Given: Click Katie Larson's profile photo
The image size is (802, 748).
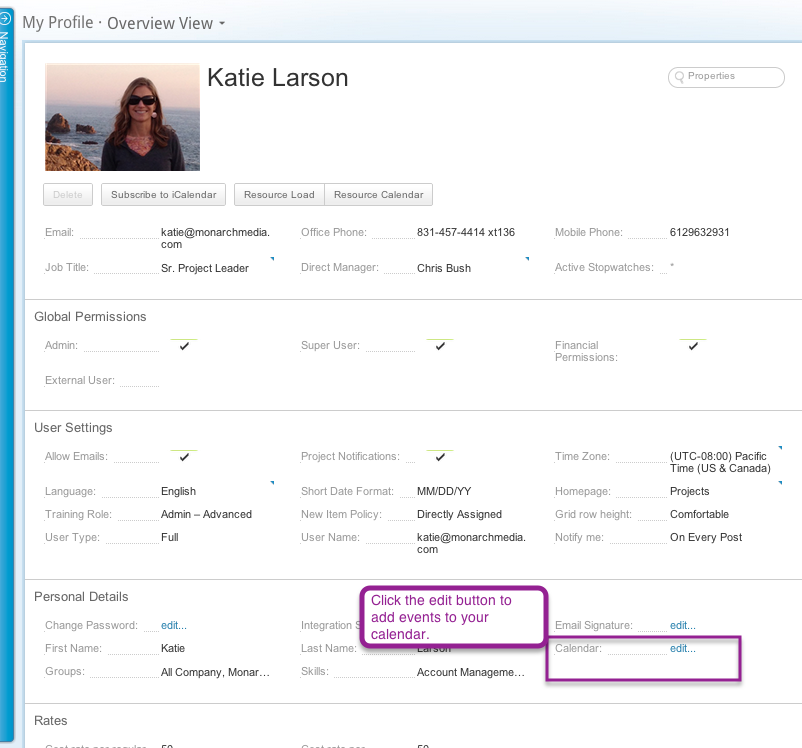Looking at the screenshot, I should pos(122,117).
